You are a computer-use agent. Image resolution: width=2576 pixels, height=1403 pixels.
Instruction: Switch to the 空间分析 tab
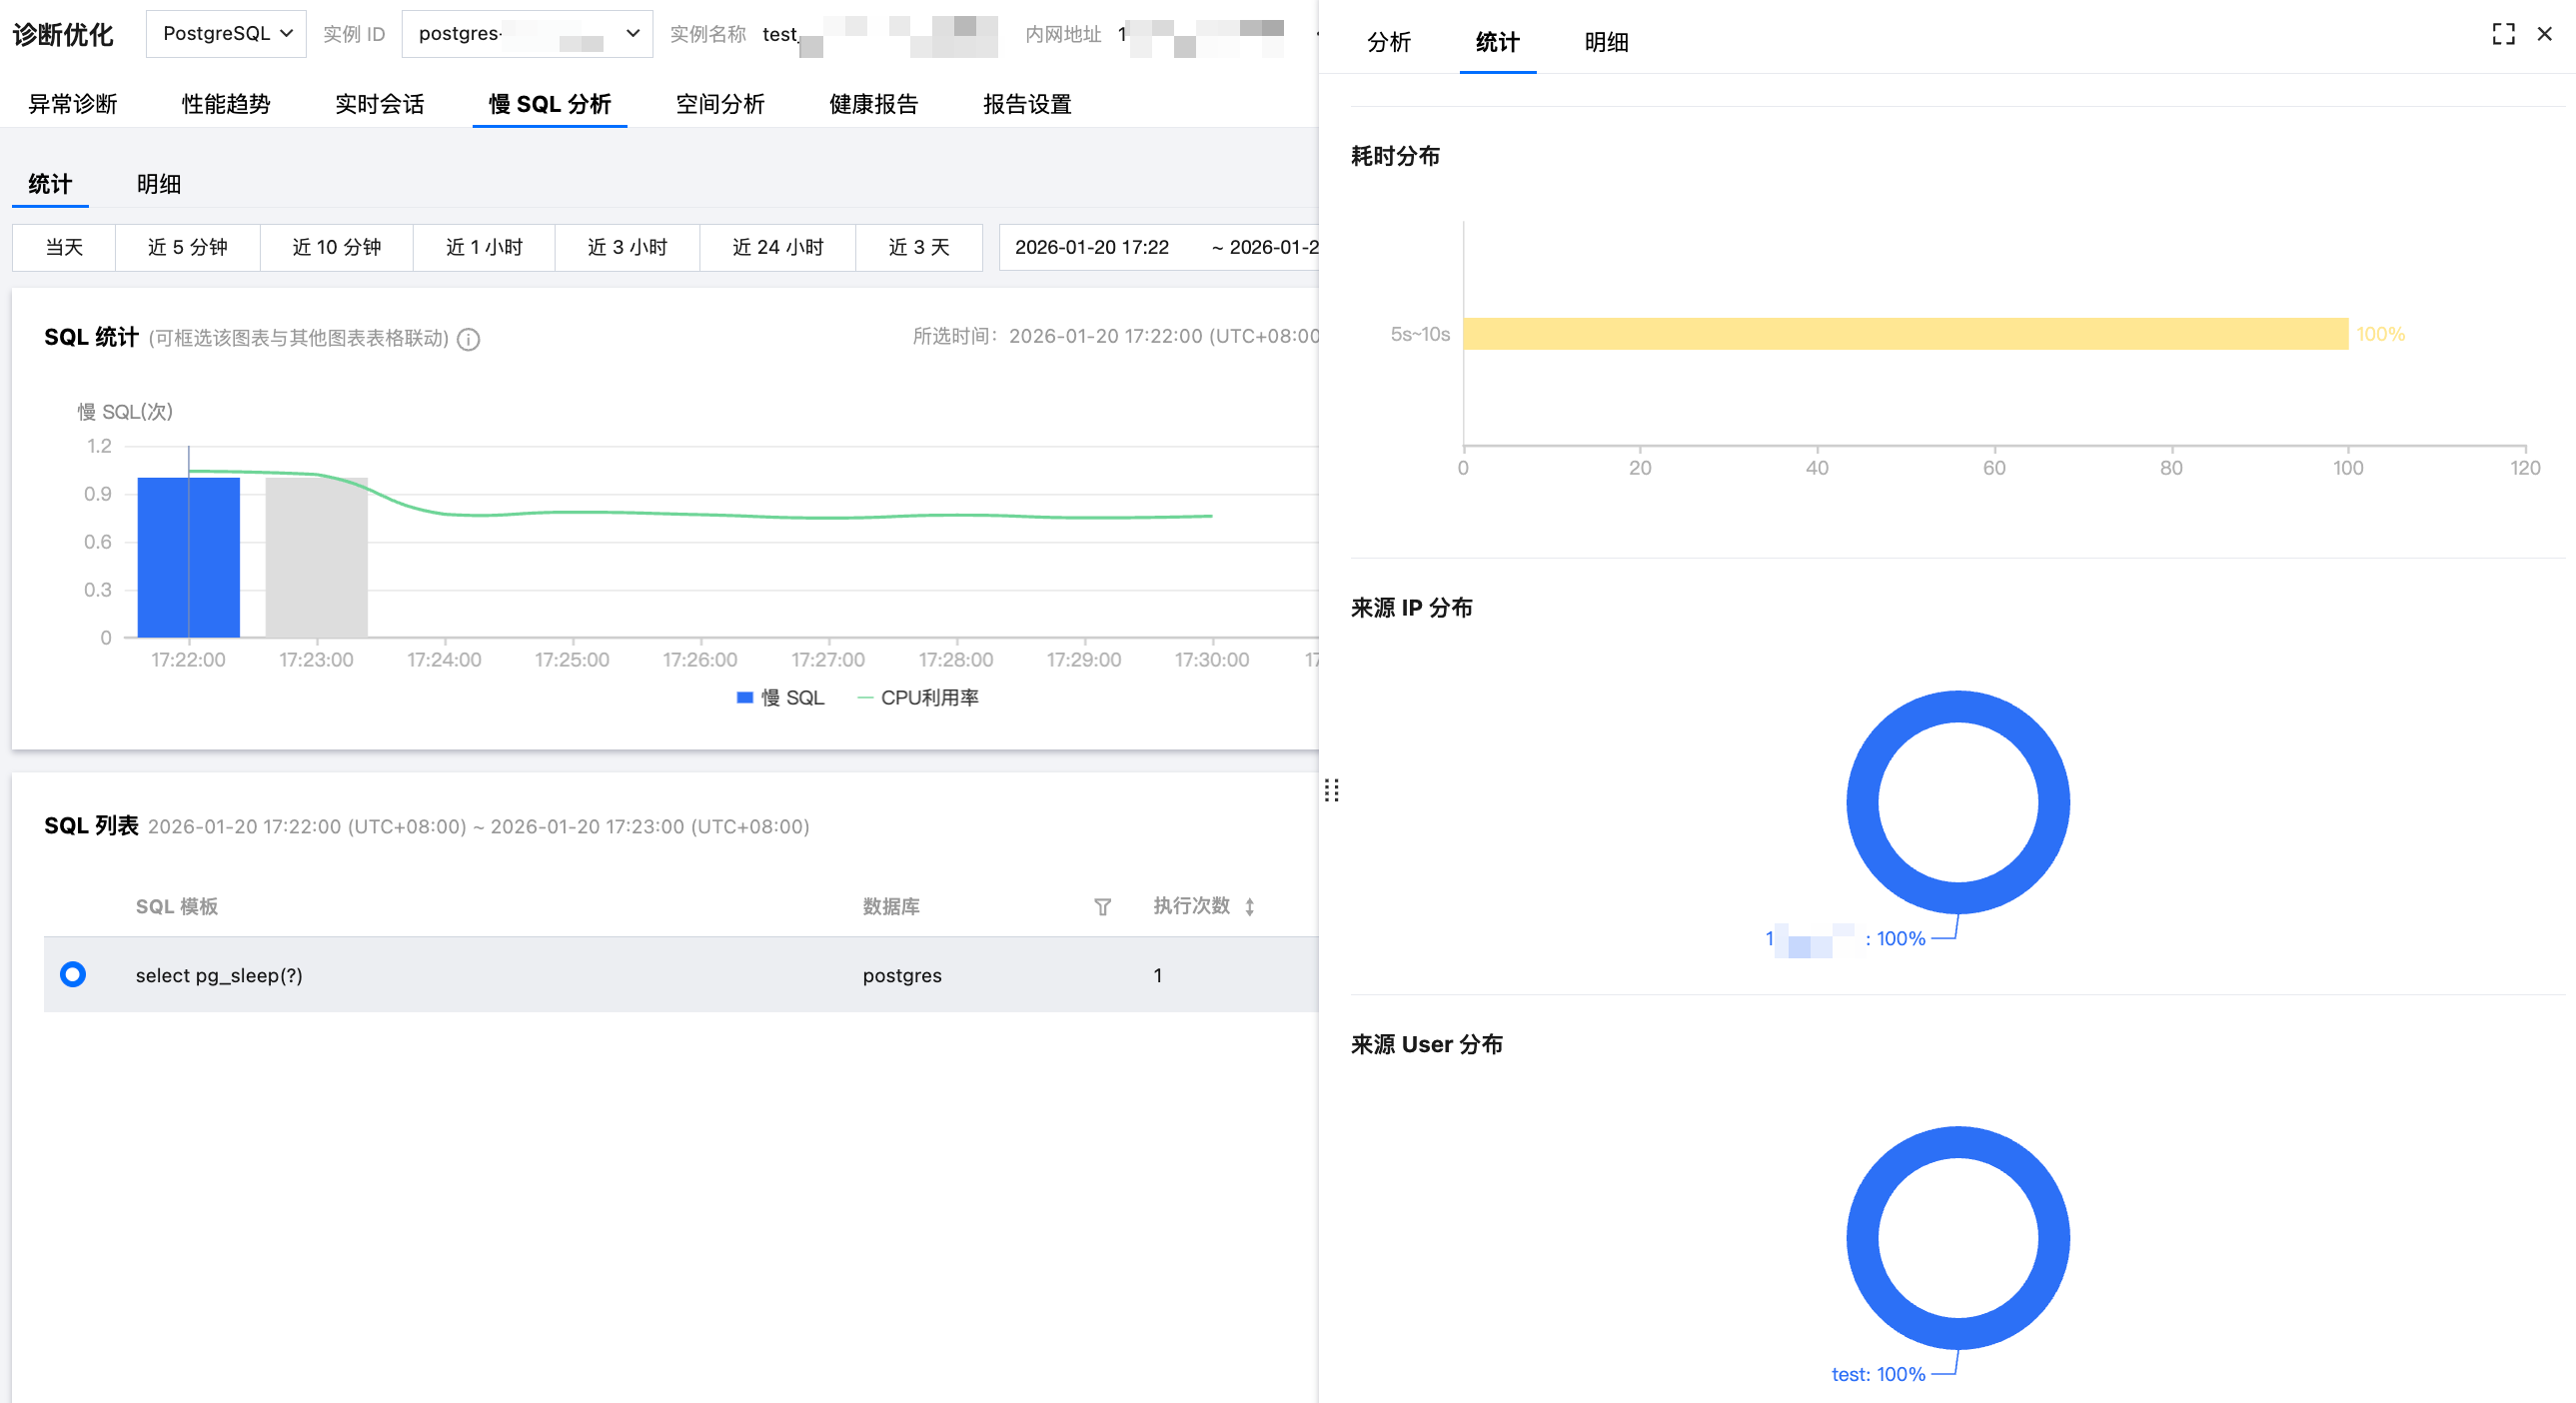(x=720, y=104)
